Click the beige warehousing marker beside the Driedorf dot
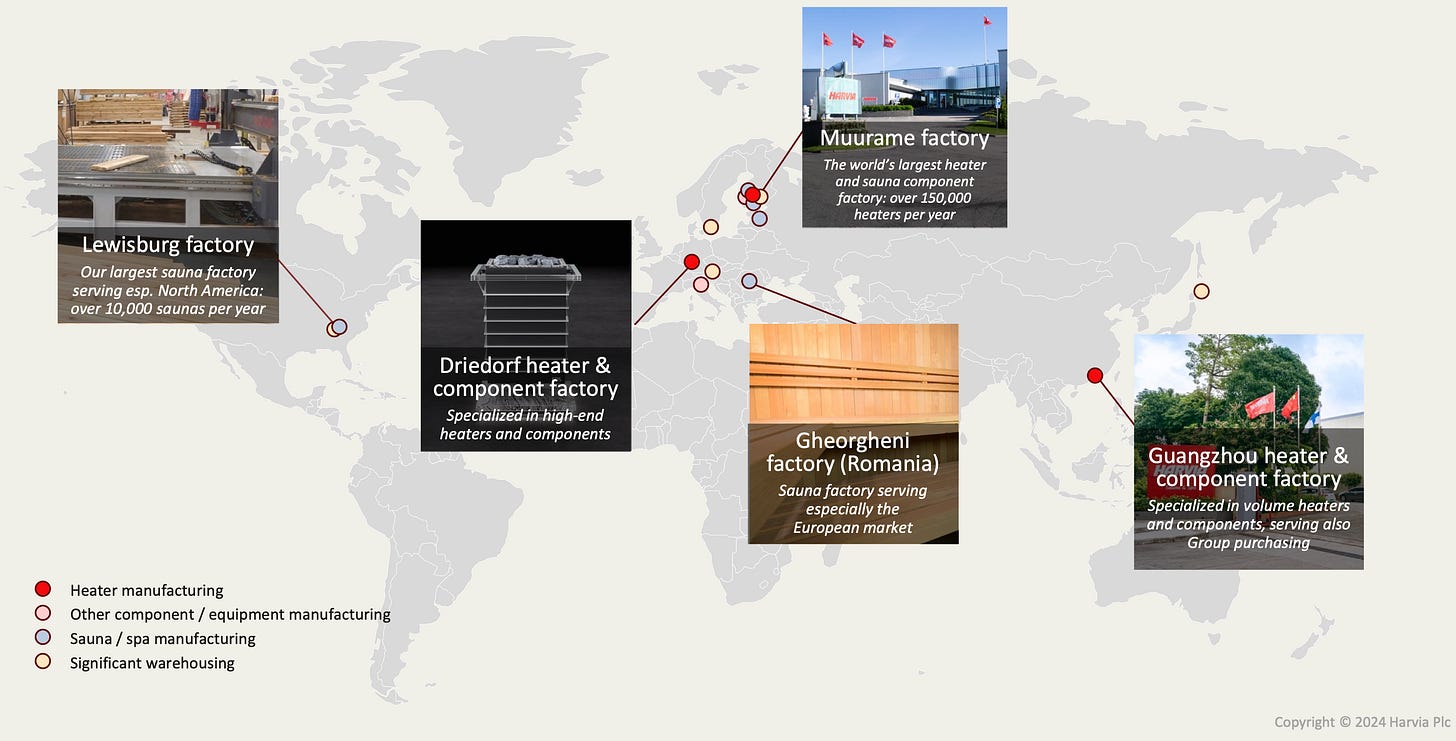 point(712,271)
